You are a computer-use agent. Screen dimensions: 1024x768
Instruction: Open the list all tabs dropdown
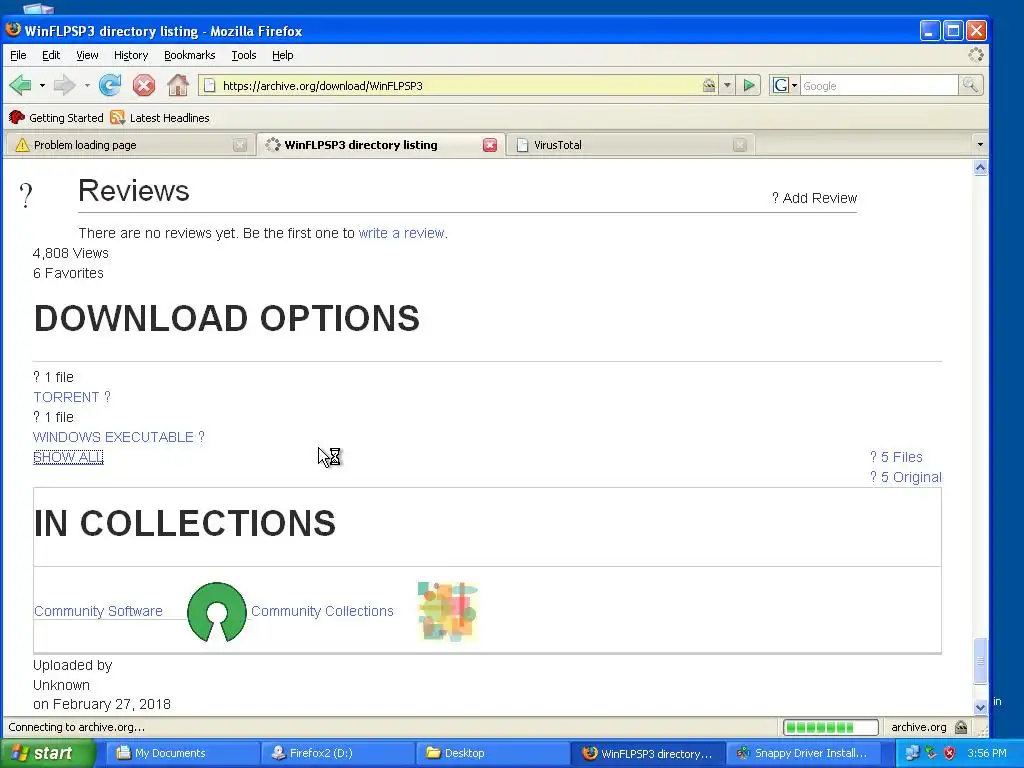(980, 144)
